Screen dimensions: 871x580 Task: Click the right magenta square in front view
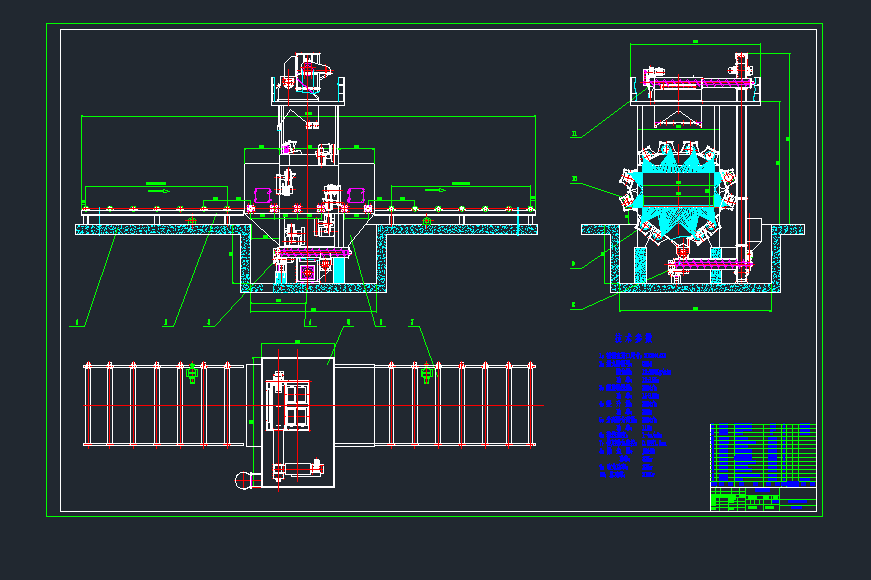tap(354, 194)
